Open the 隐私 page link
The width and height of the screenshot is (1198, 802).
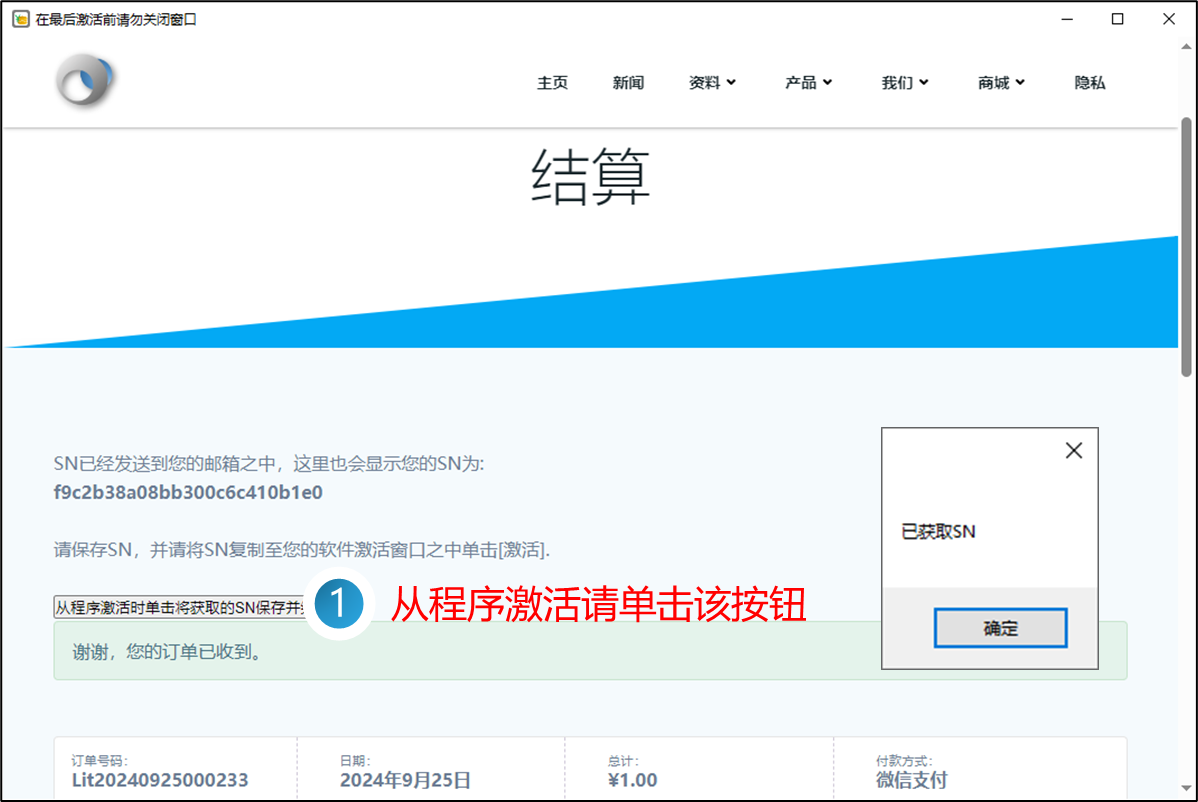1090,83
